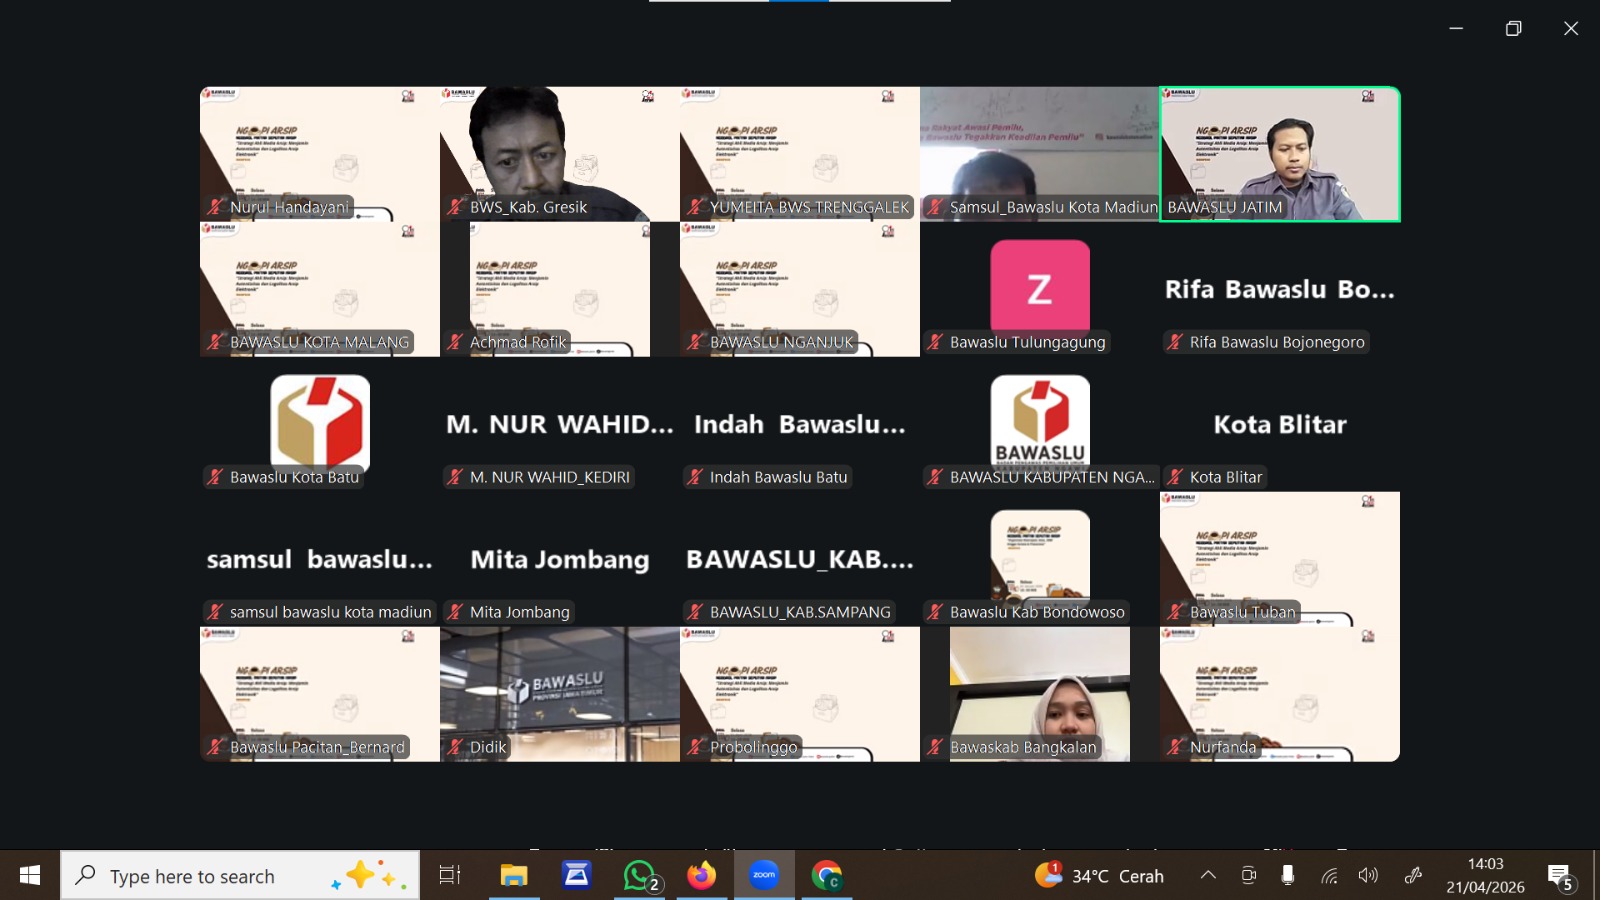The width and height of the screenshot is (1600, 900).
Task: Open the 34°C Cerah weather widget
Action: tap(1100, 876)
